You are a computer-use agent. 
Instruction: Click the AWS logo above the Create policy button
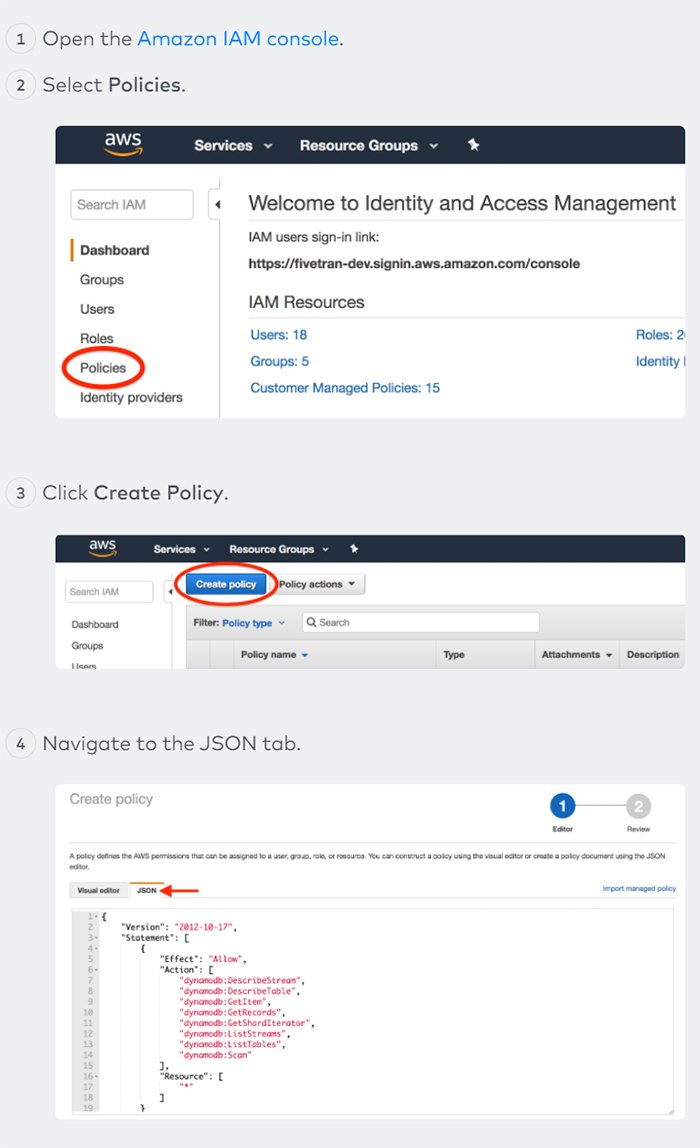103,548
